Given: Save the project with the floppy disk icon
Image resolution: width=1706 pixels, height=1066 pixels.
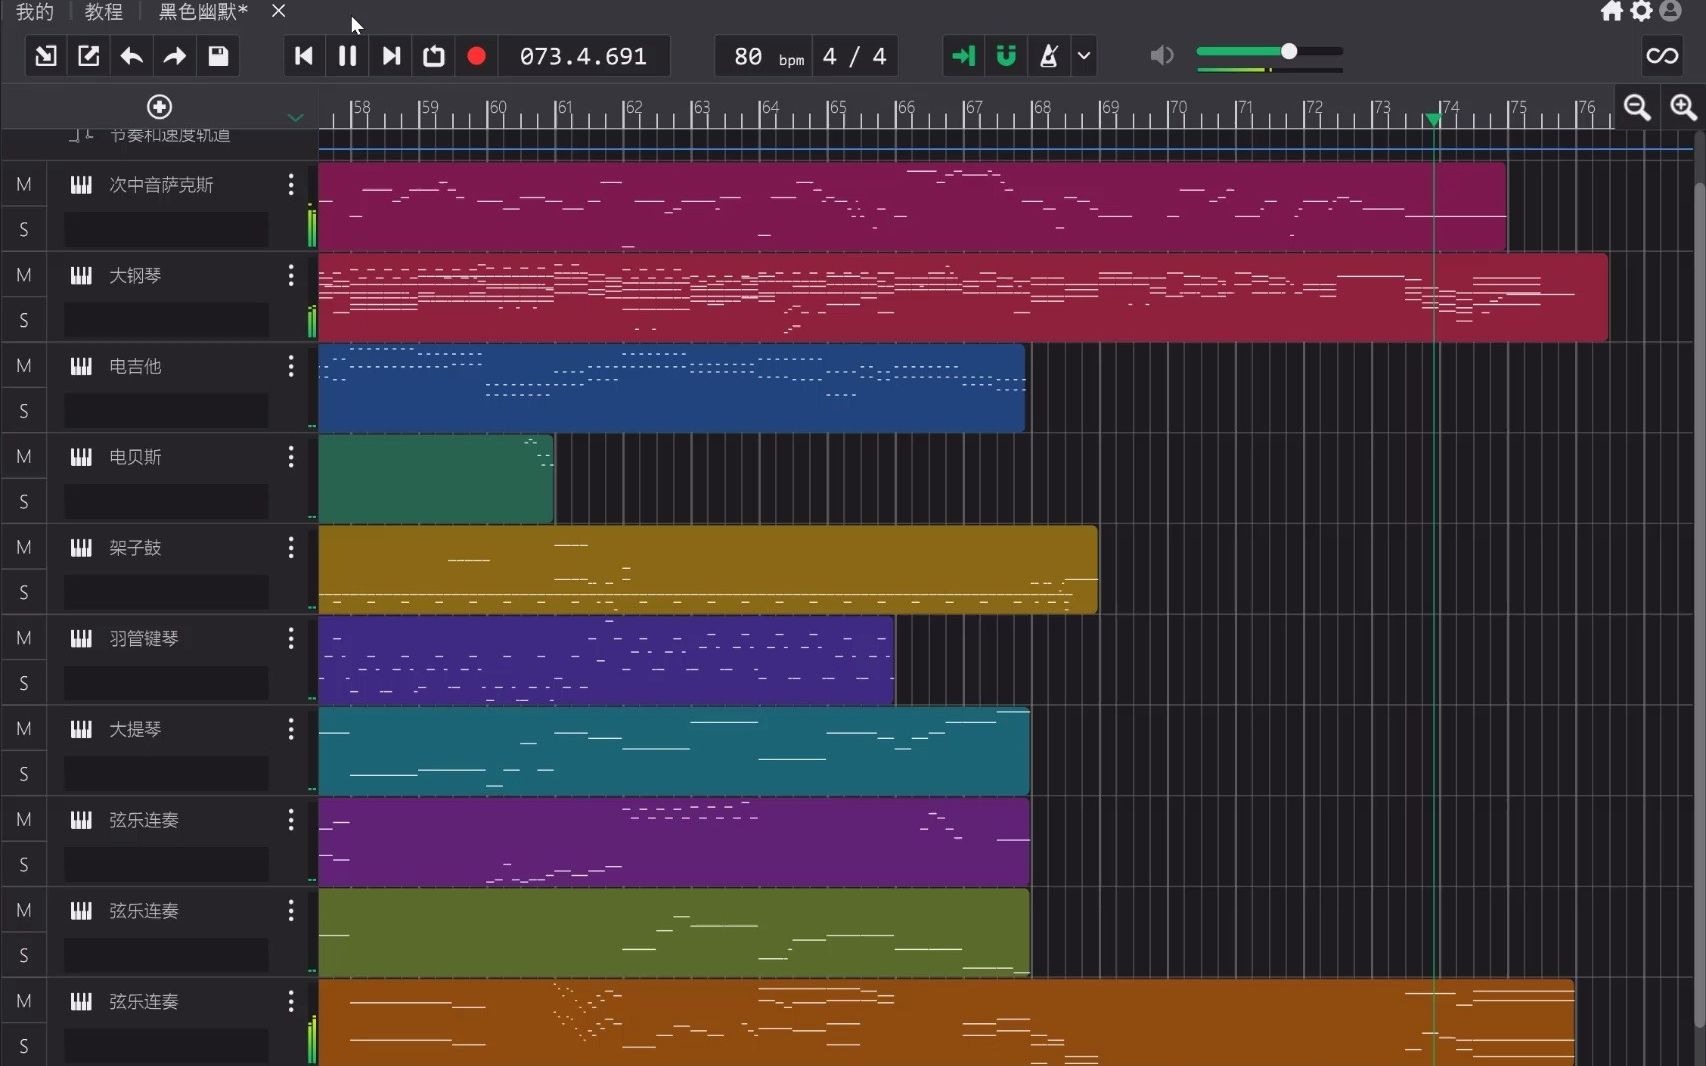Looking at the screenshot, I should click(x=218, y=56).
